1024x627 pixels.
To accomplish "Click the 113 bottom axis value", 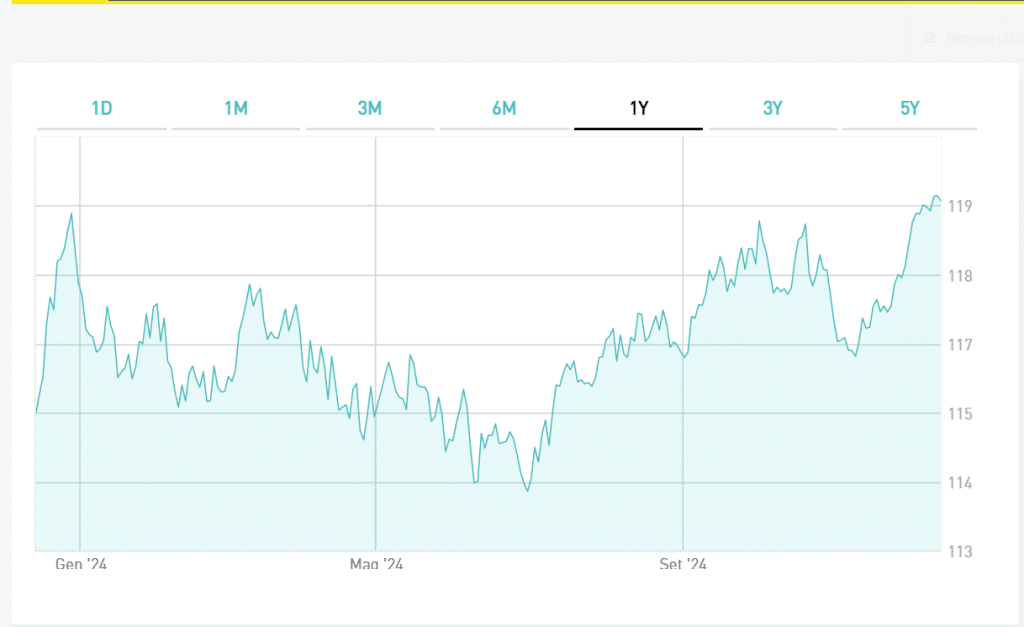I will 961,552.
